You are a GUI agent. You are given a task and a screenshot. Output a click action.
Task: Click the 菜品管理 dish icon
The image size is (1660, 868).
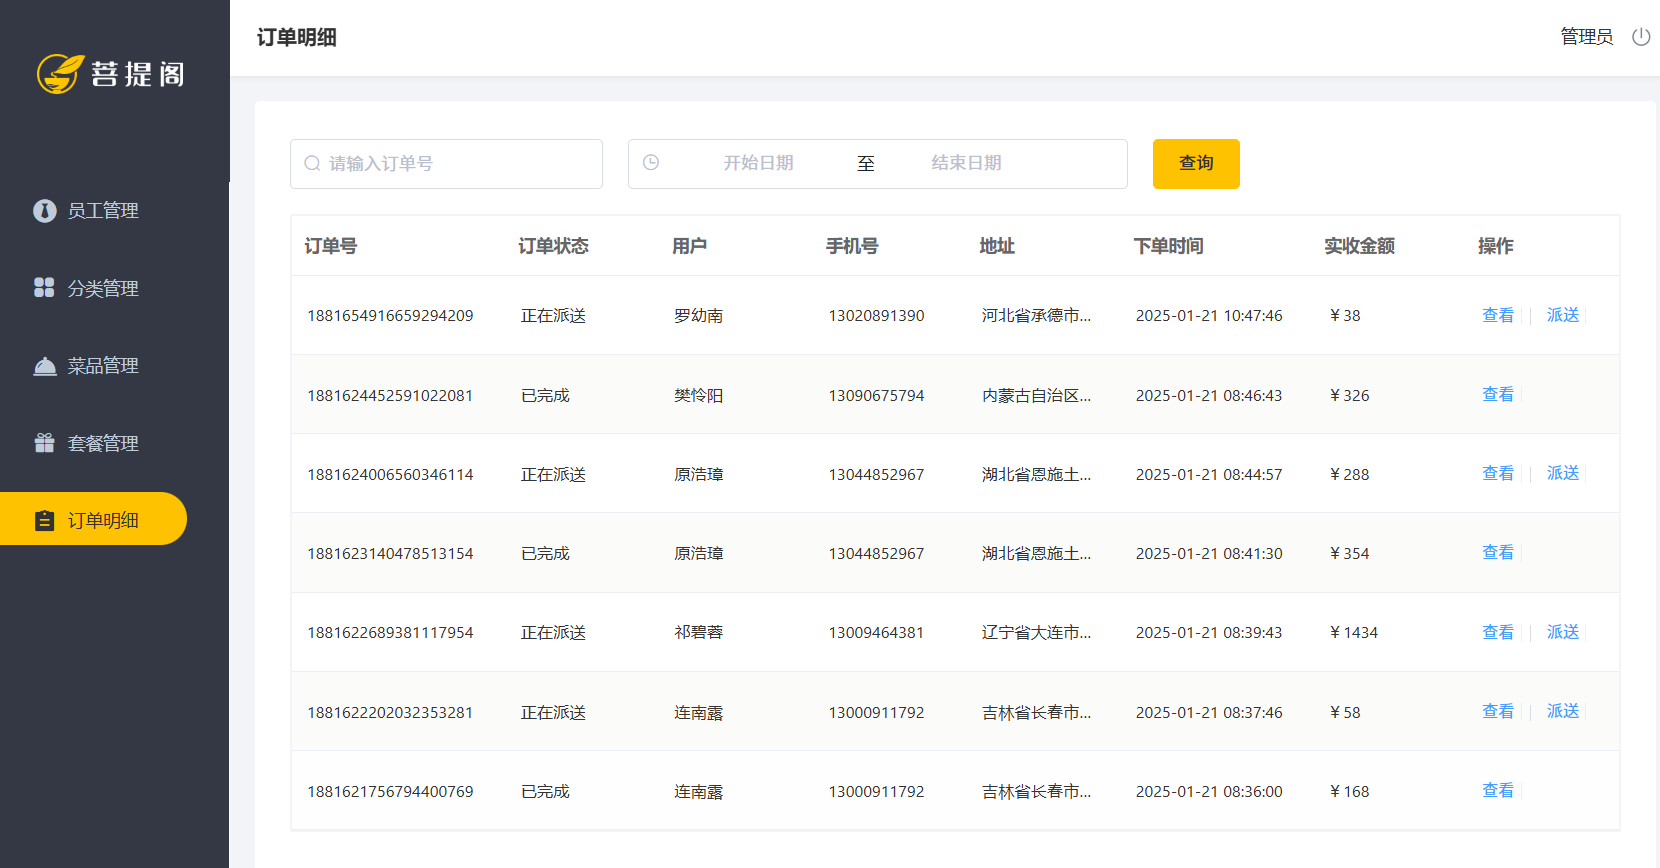44,366
